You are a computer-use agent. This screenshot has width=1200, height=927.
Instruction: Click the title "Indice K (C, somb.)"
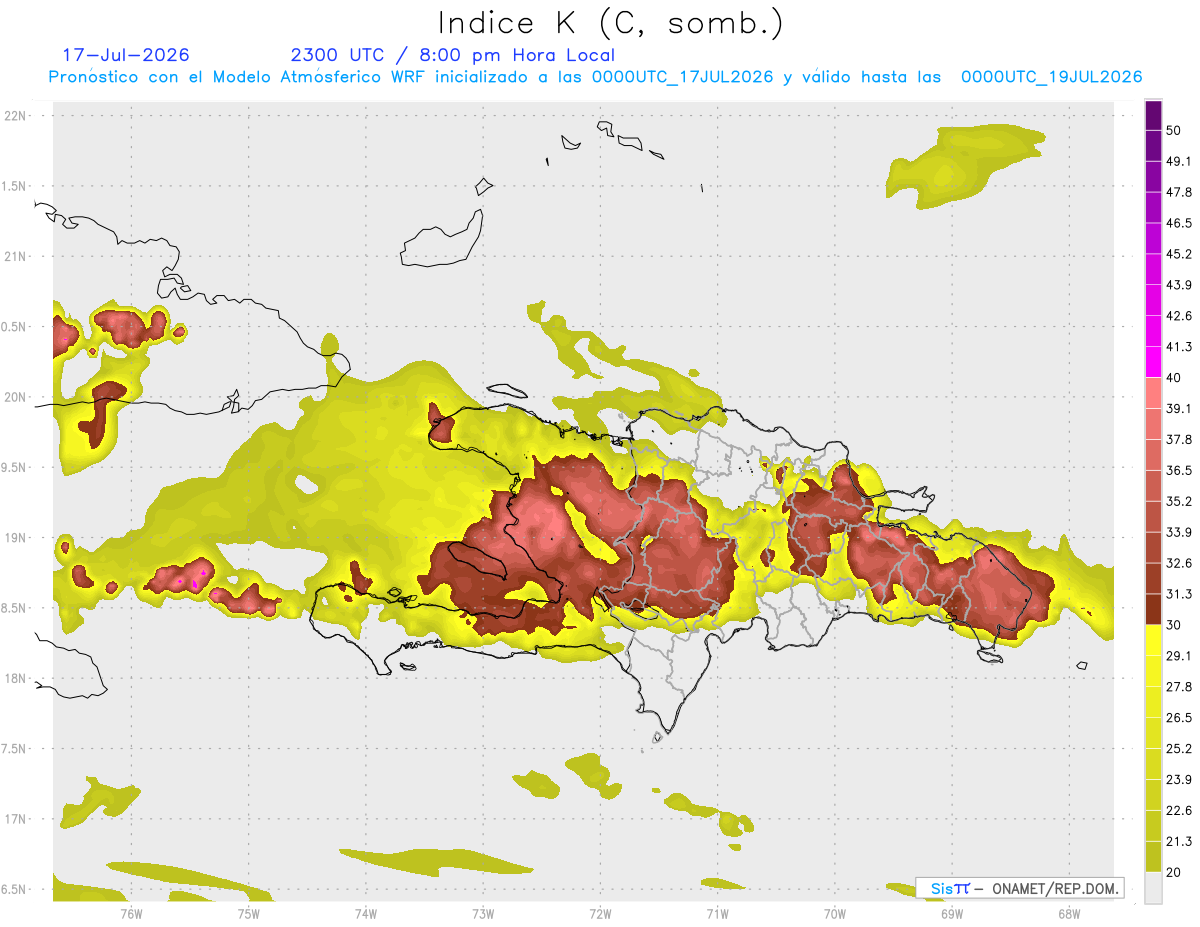point(611,24)
